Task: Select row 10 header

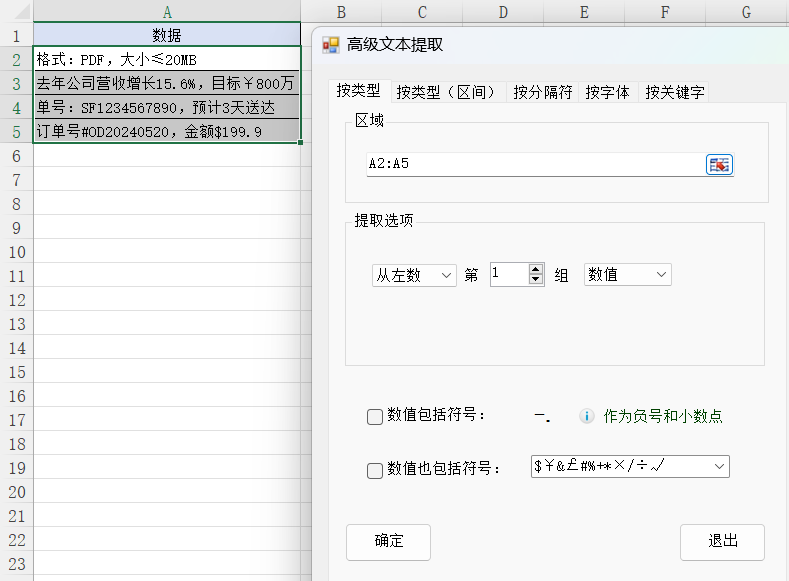Action: (17, 252)
